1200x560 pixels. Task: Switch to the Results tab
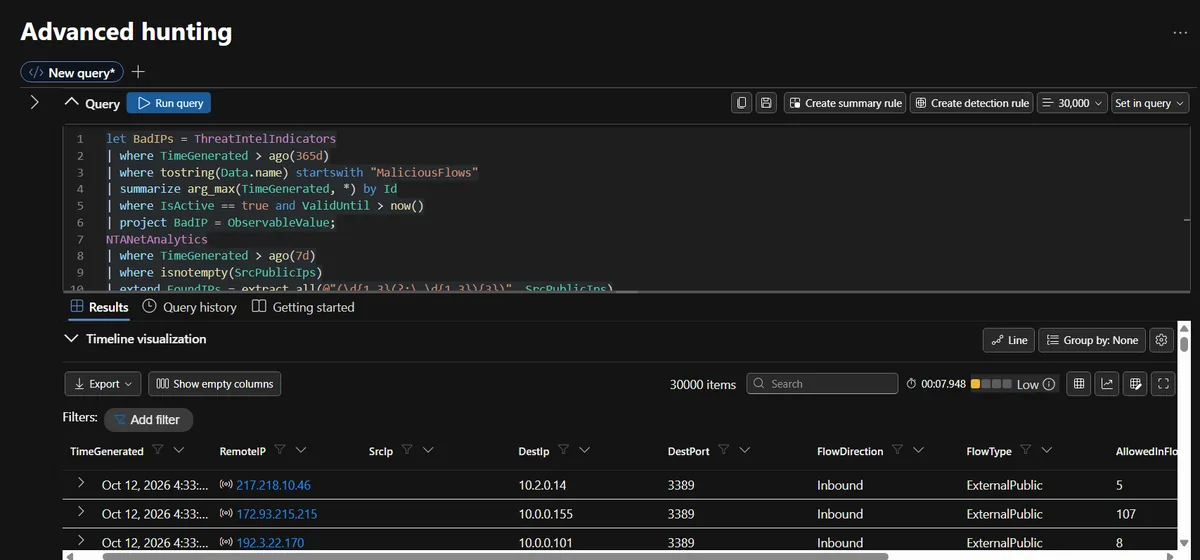99,307
